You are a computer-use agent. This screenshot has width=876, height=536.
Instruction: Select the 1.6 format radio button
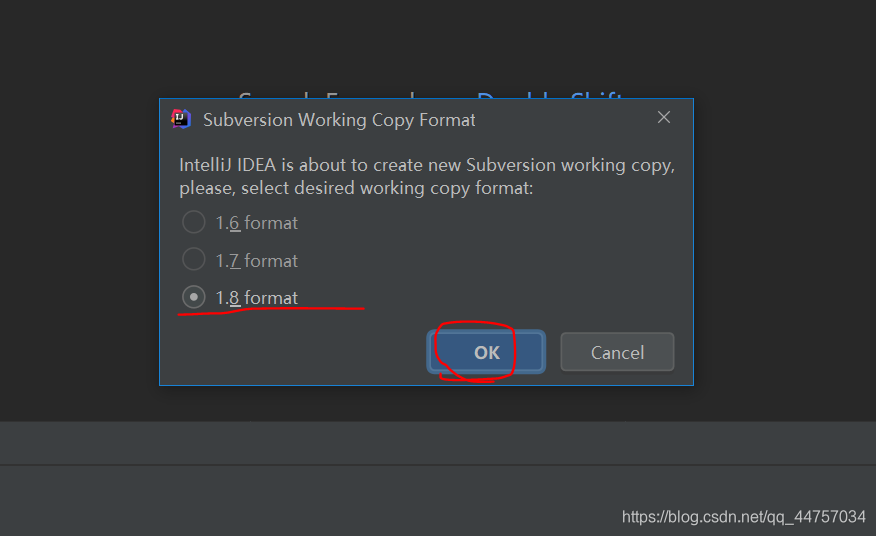coord(194,222)
